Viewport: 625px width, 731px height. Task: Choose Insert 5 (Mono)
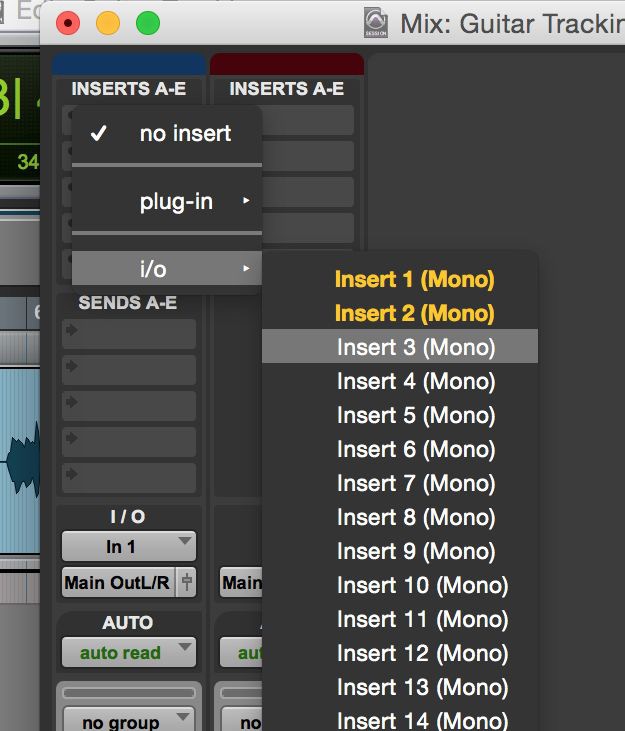click(x=400, y=415)
